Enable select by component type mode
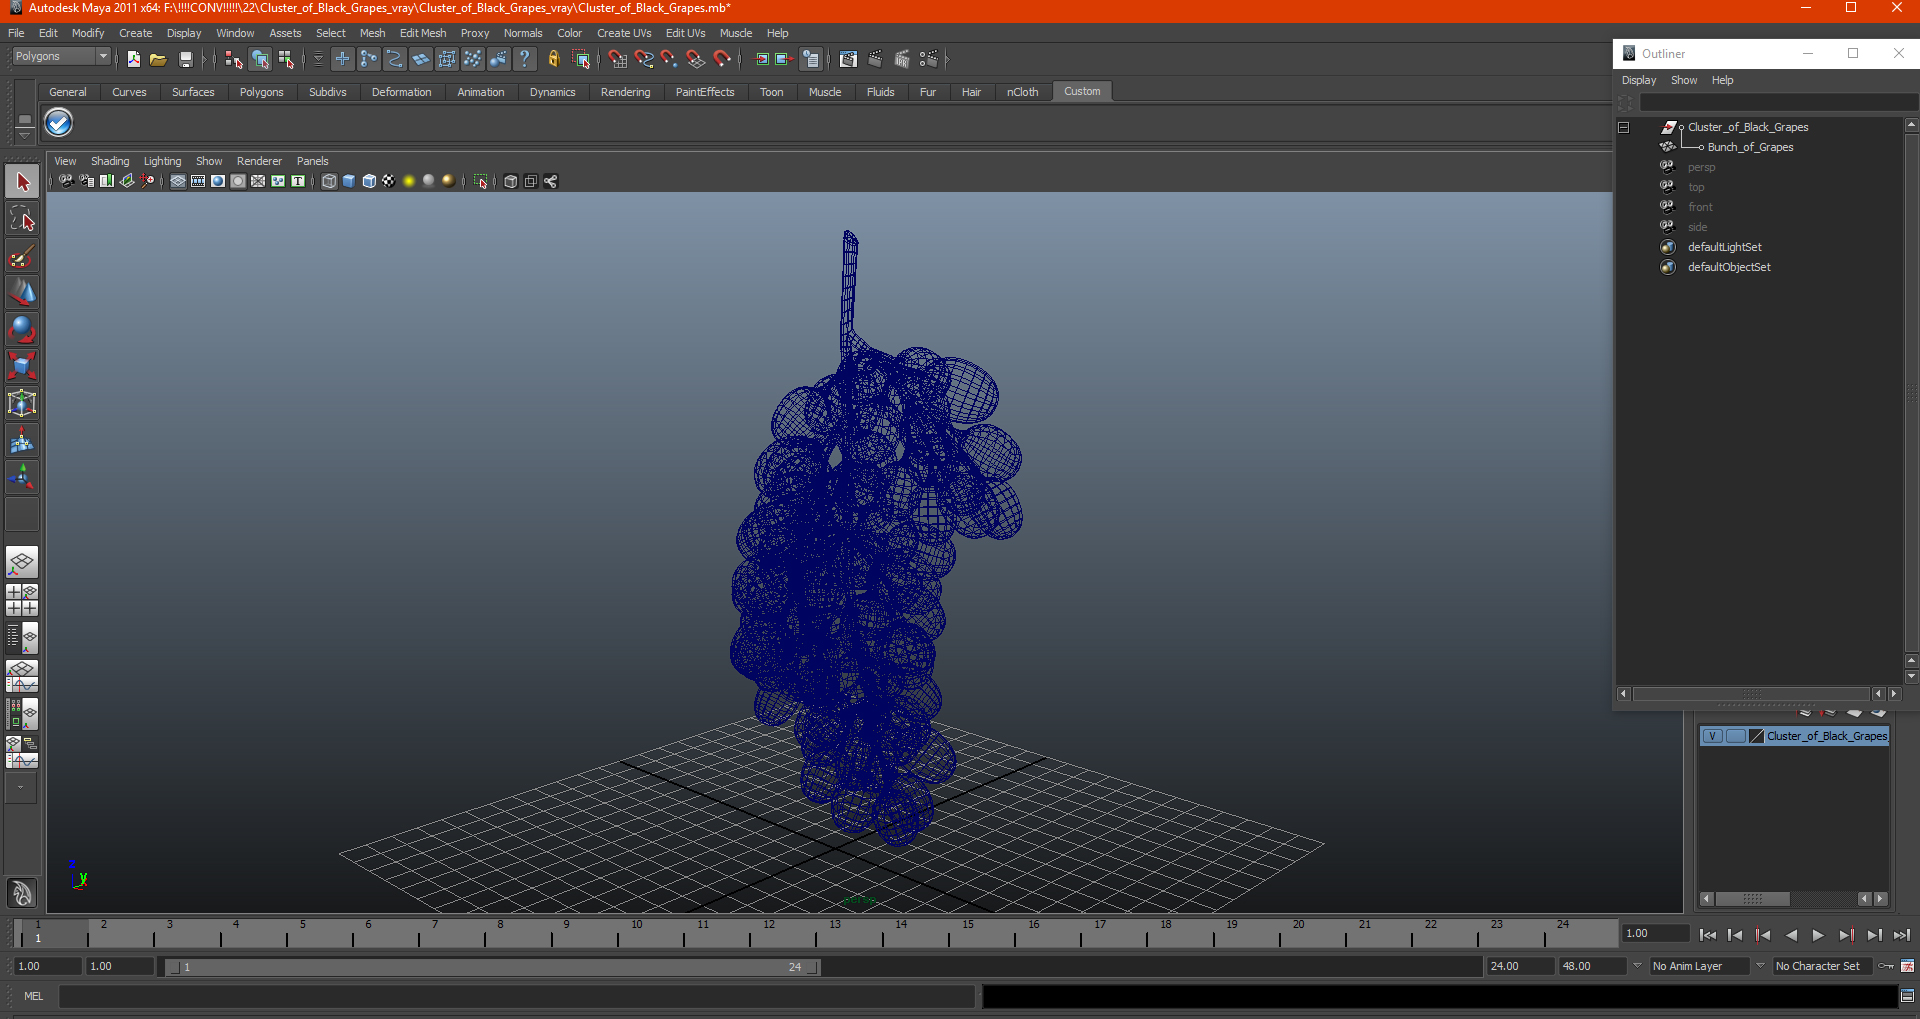The image size is (1920, 1019). (287, 60)
